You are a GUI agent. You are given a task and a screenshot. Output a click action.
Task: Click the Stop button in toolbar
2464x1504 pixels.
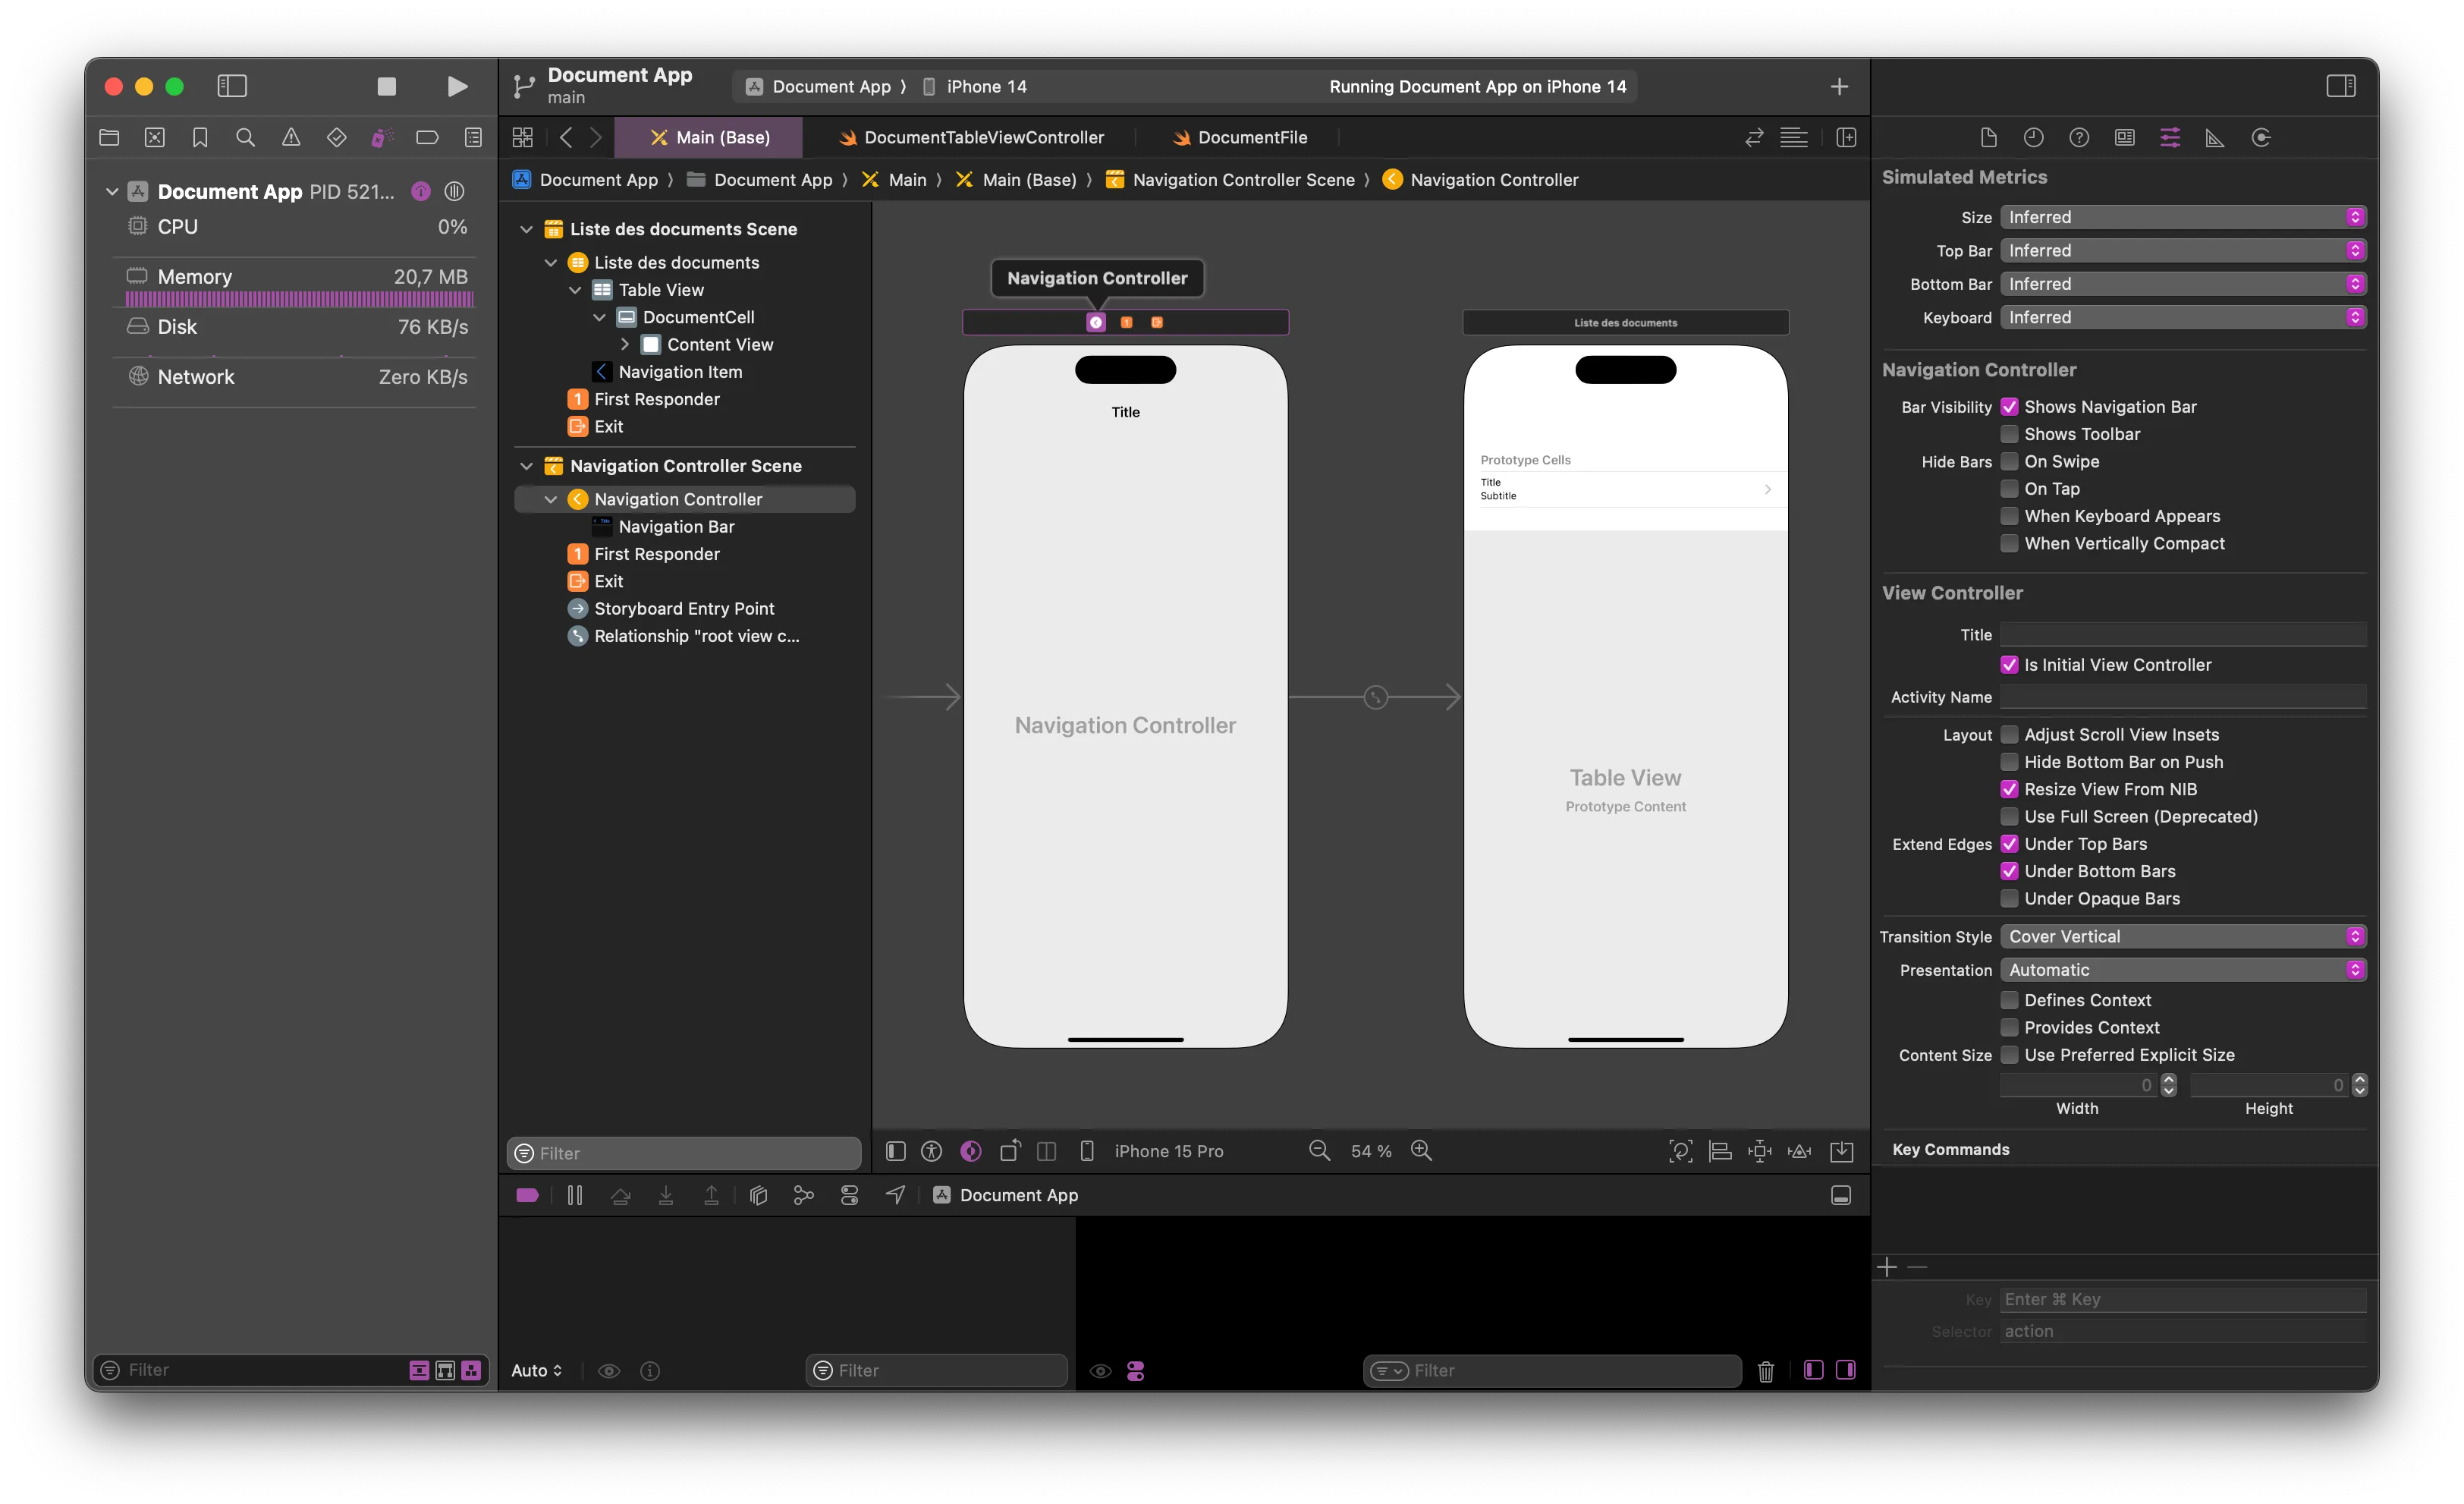(x=386, y=87)
